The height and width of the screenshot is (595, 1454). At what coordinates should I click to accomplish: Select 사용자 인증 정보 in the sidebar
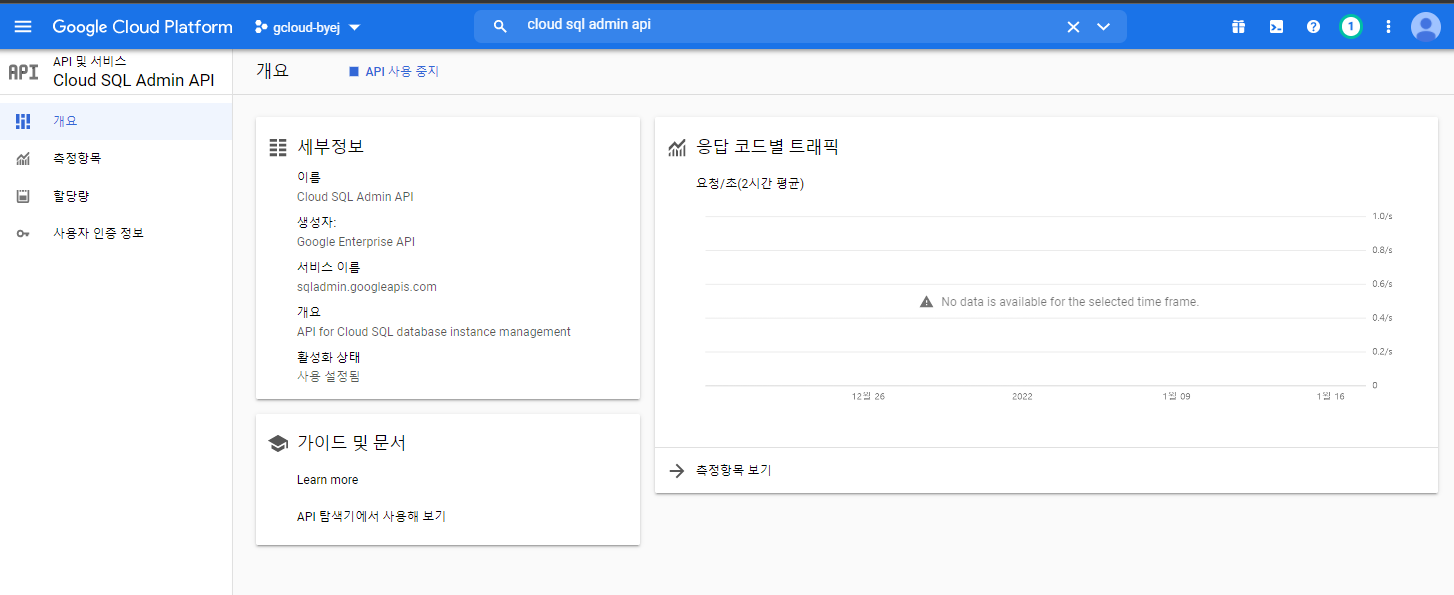click(116, 233)
